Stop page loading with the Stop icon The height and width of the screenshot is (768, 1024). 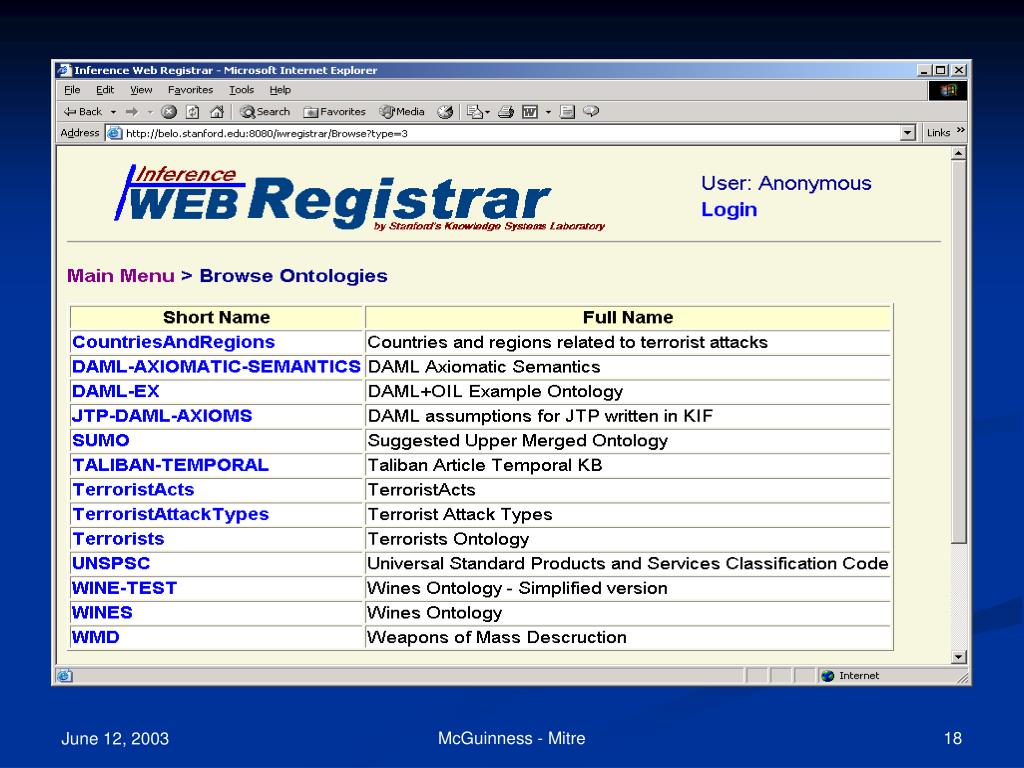coord(168,112)
